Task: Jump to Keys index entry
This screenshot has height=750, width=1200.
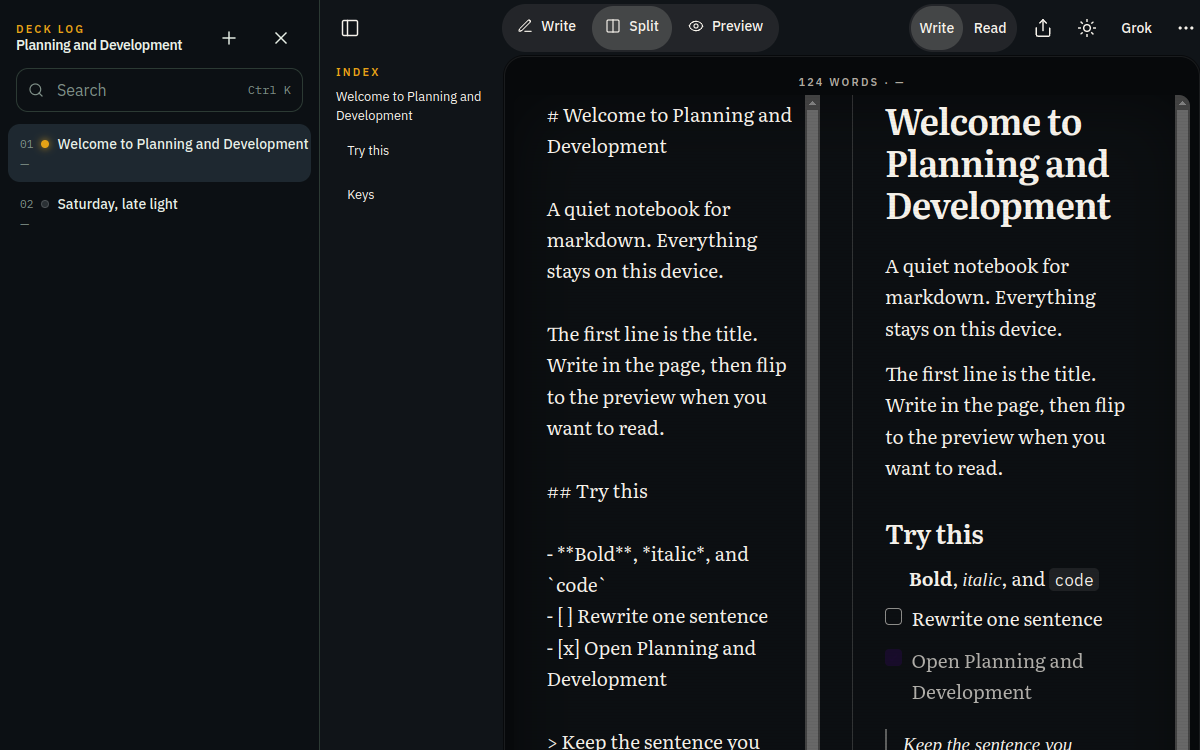Action: [361, 195]
